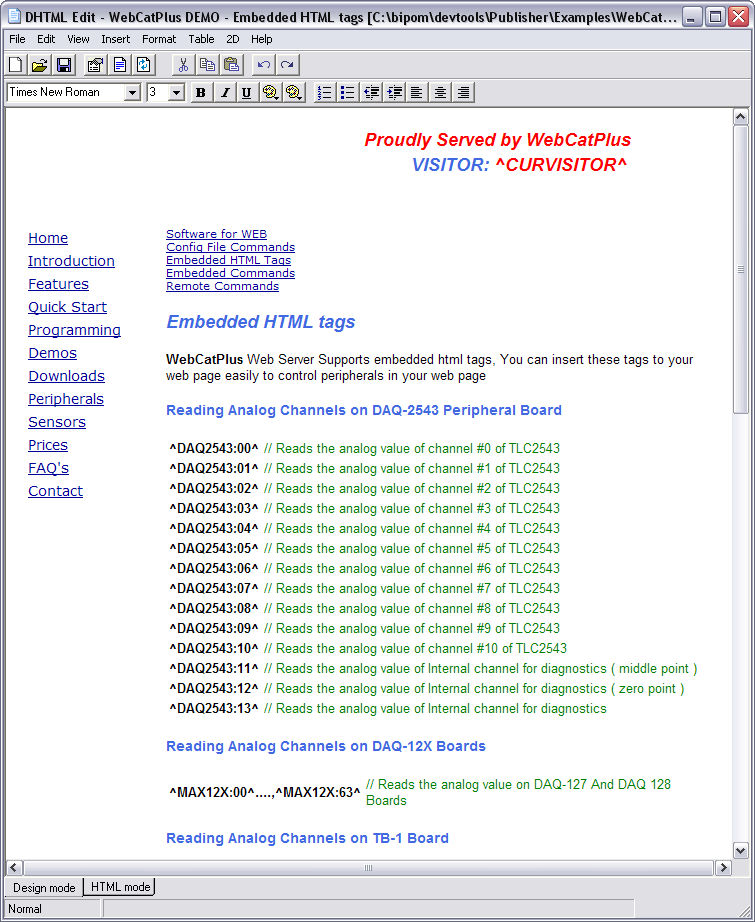Toggle italic formatting
The image size is (755, 922).
[225, 92]
